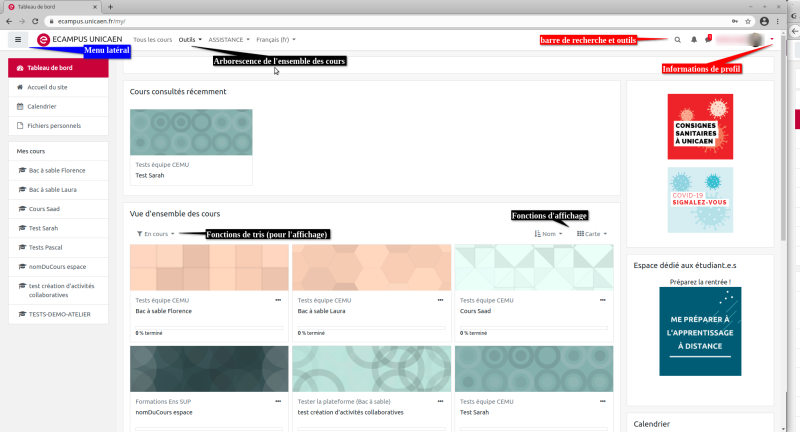Go to 'Tous les cours' link
800x432 pixels.
152,40
